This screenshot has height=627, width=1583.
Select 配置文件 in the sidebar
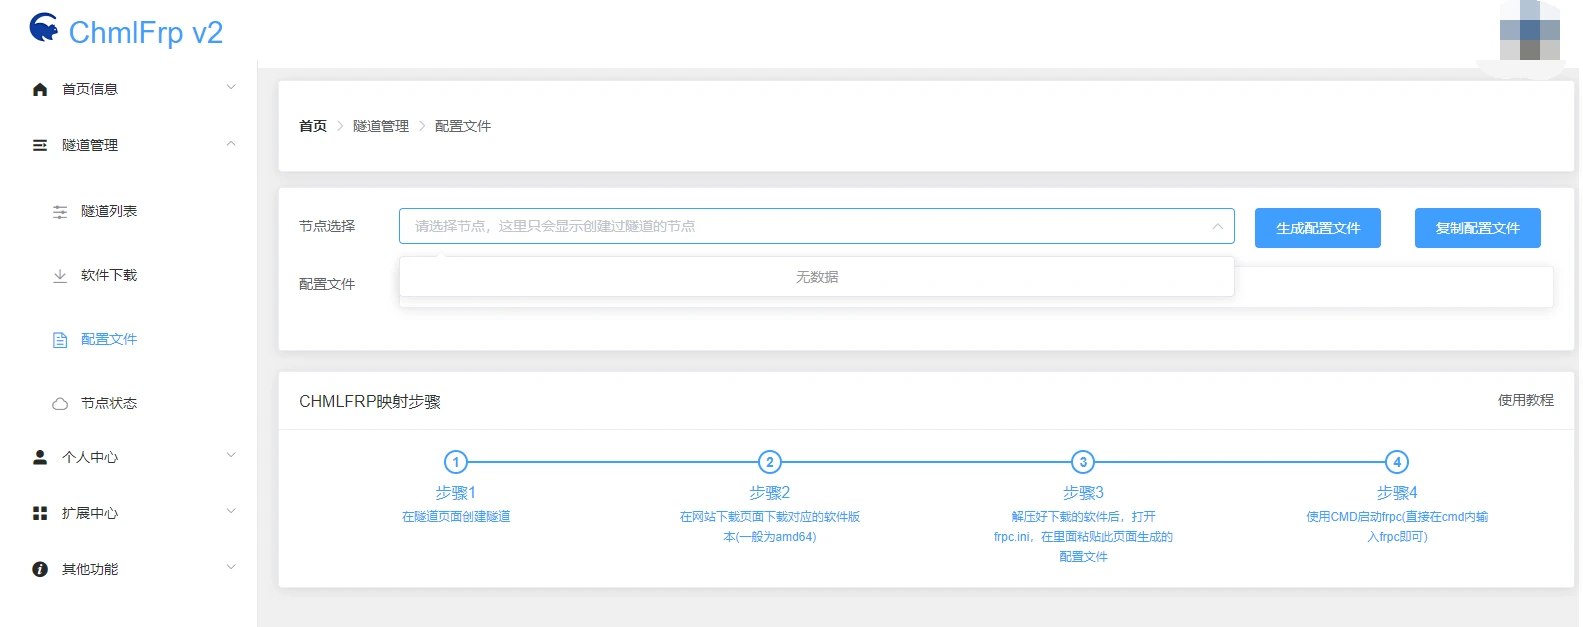pos(109,339)
